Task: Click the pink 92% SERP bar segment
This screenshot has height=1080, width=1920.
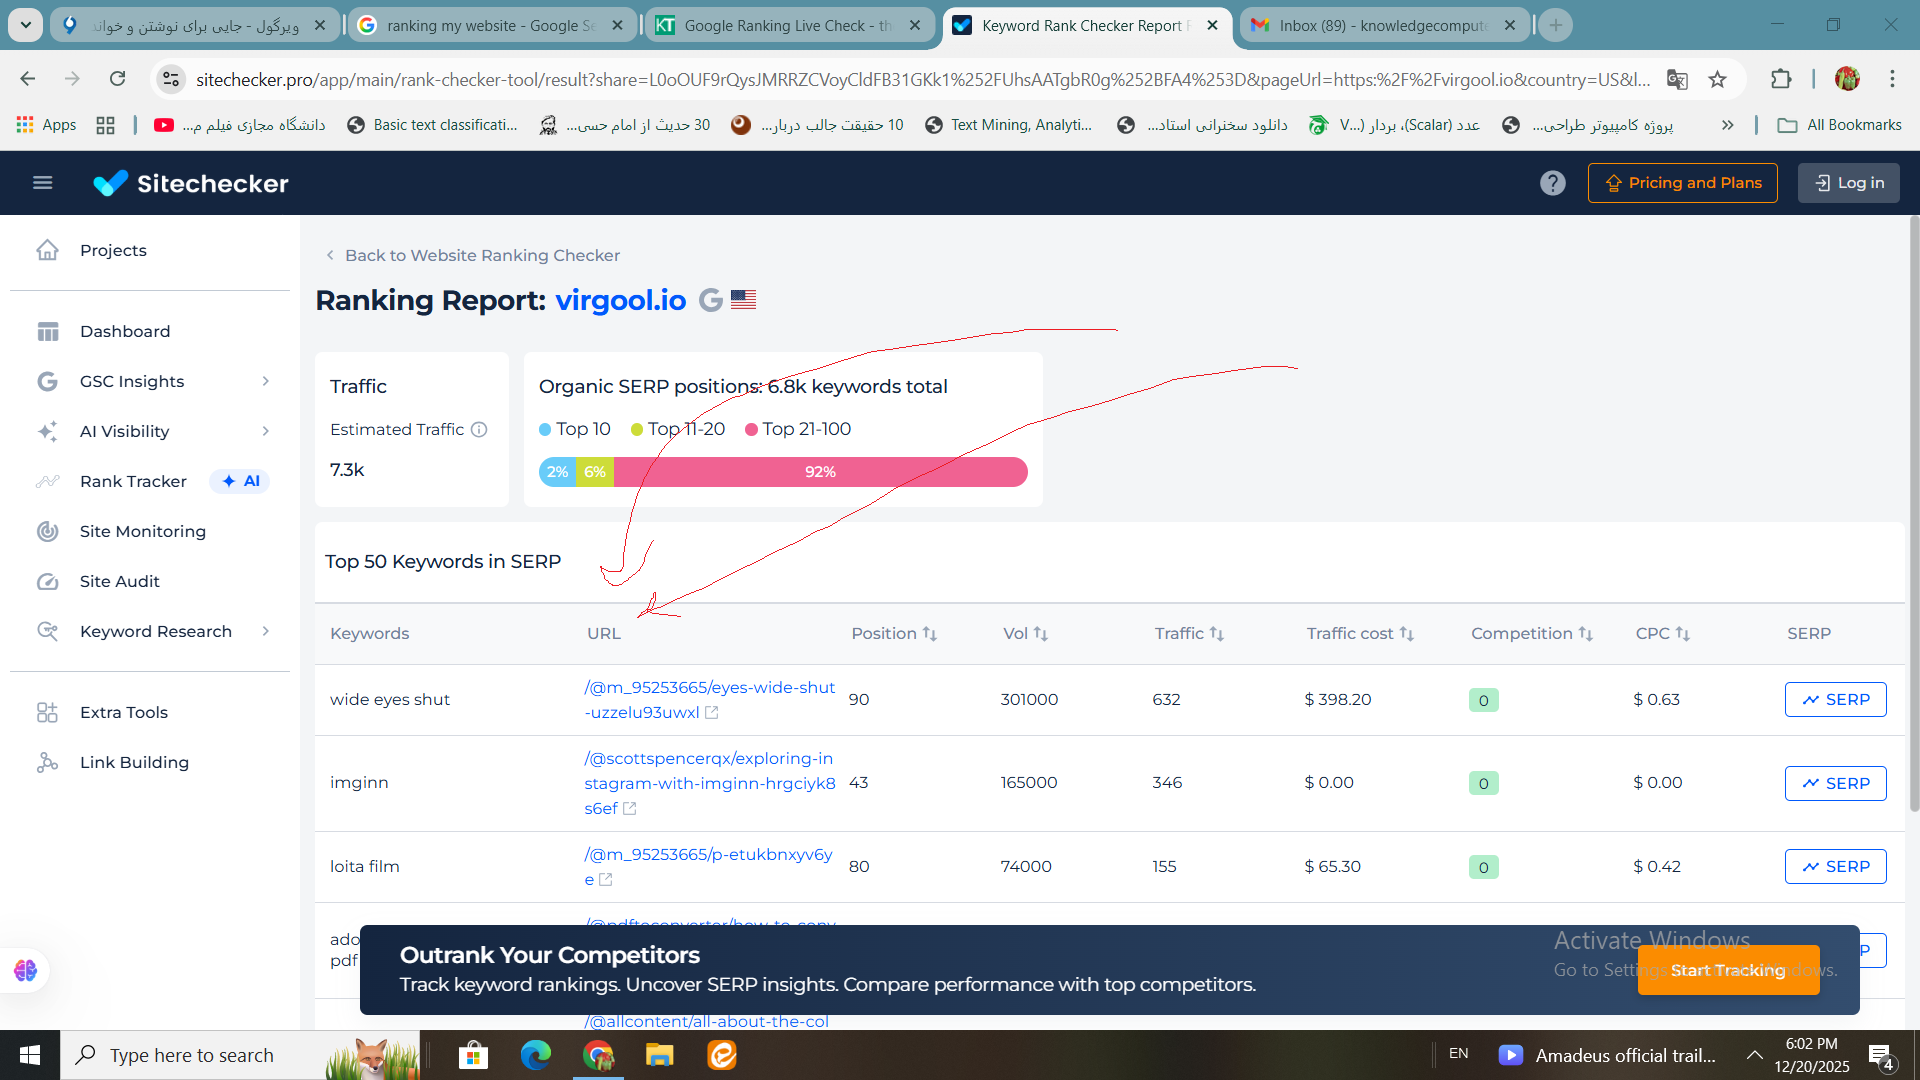Action: click(x=820, y=472)
